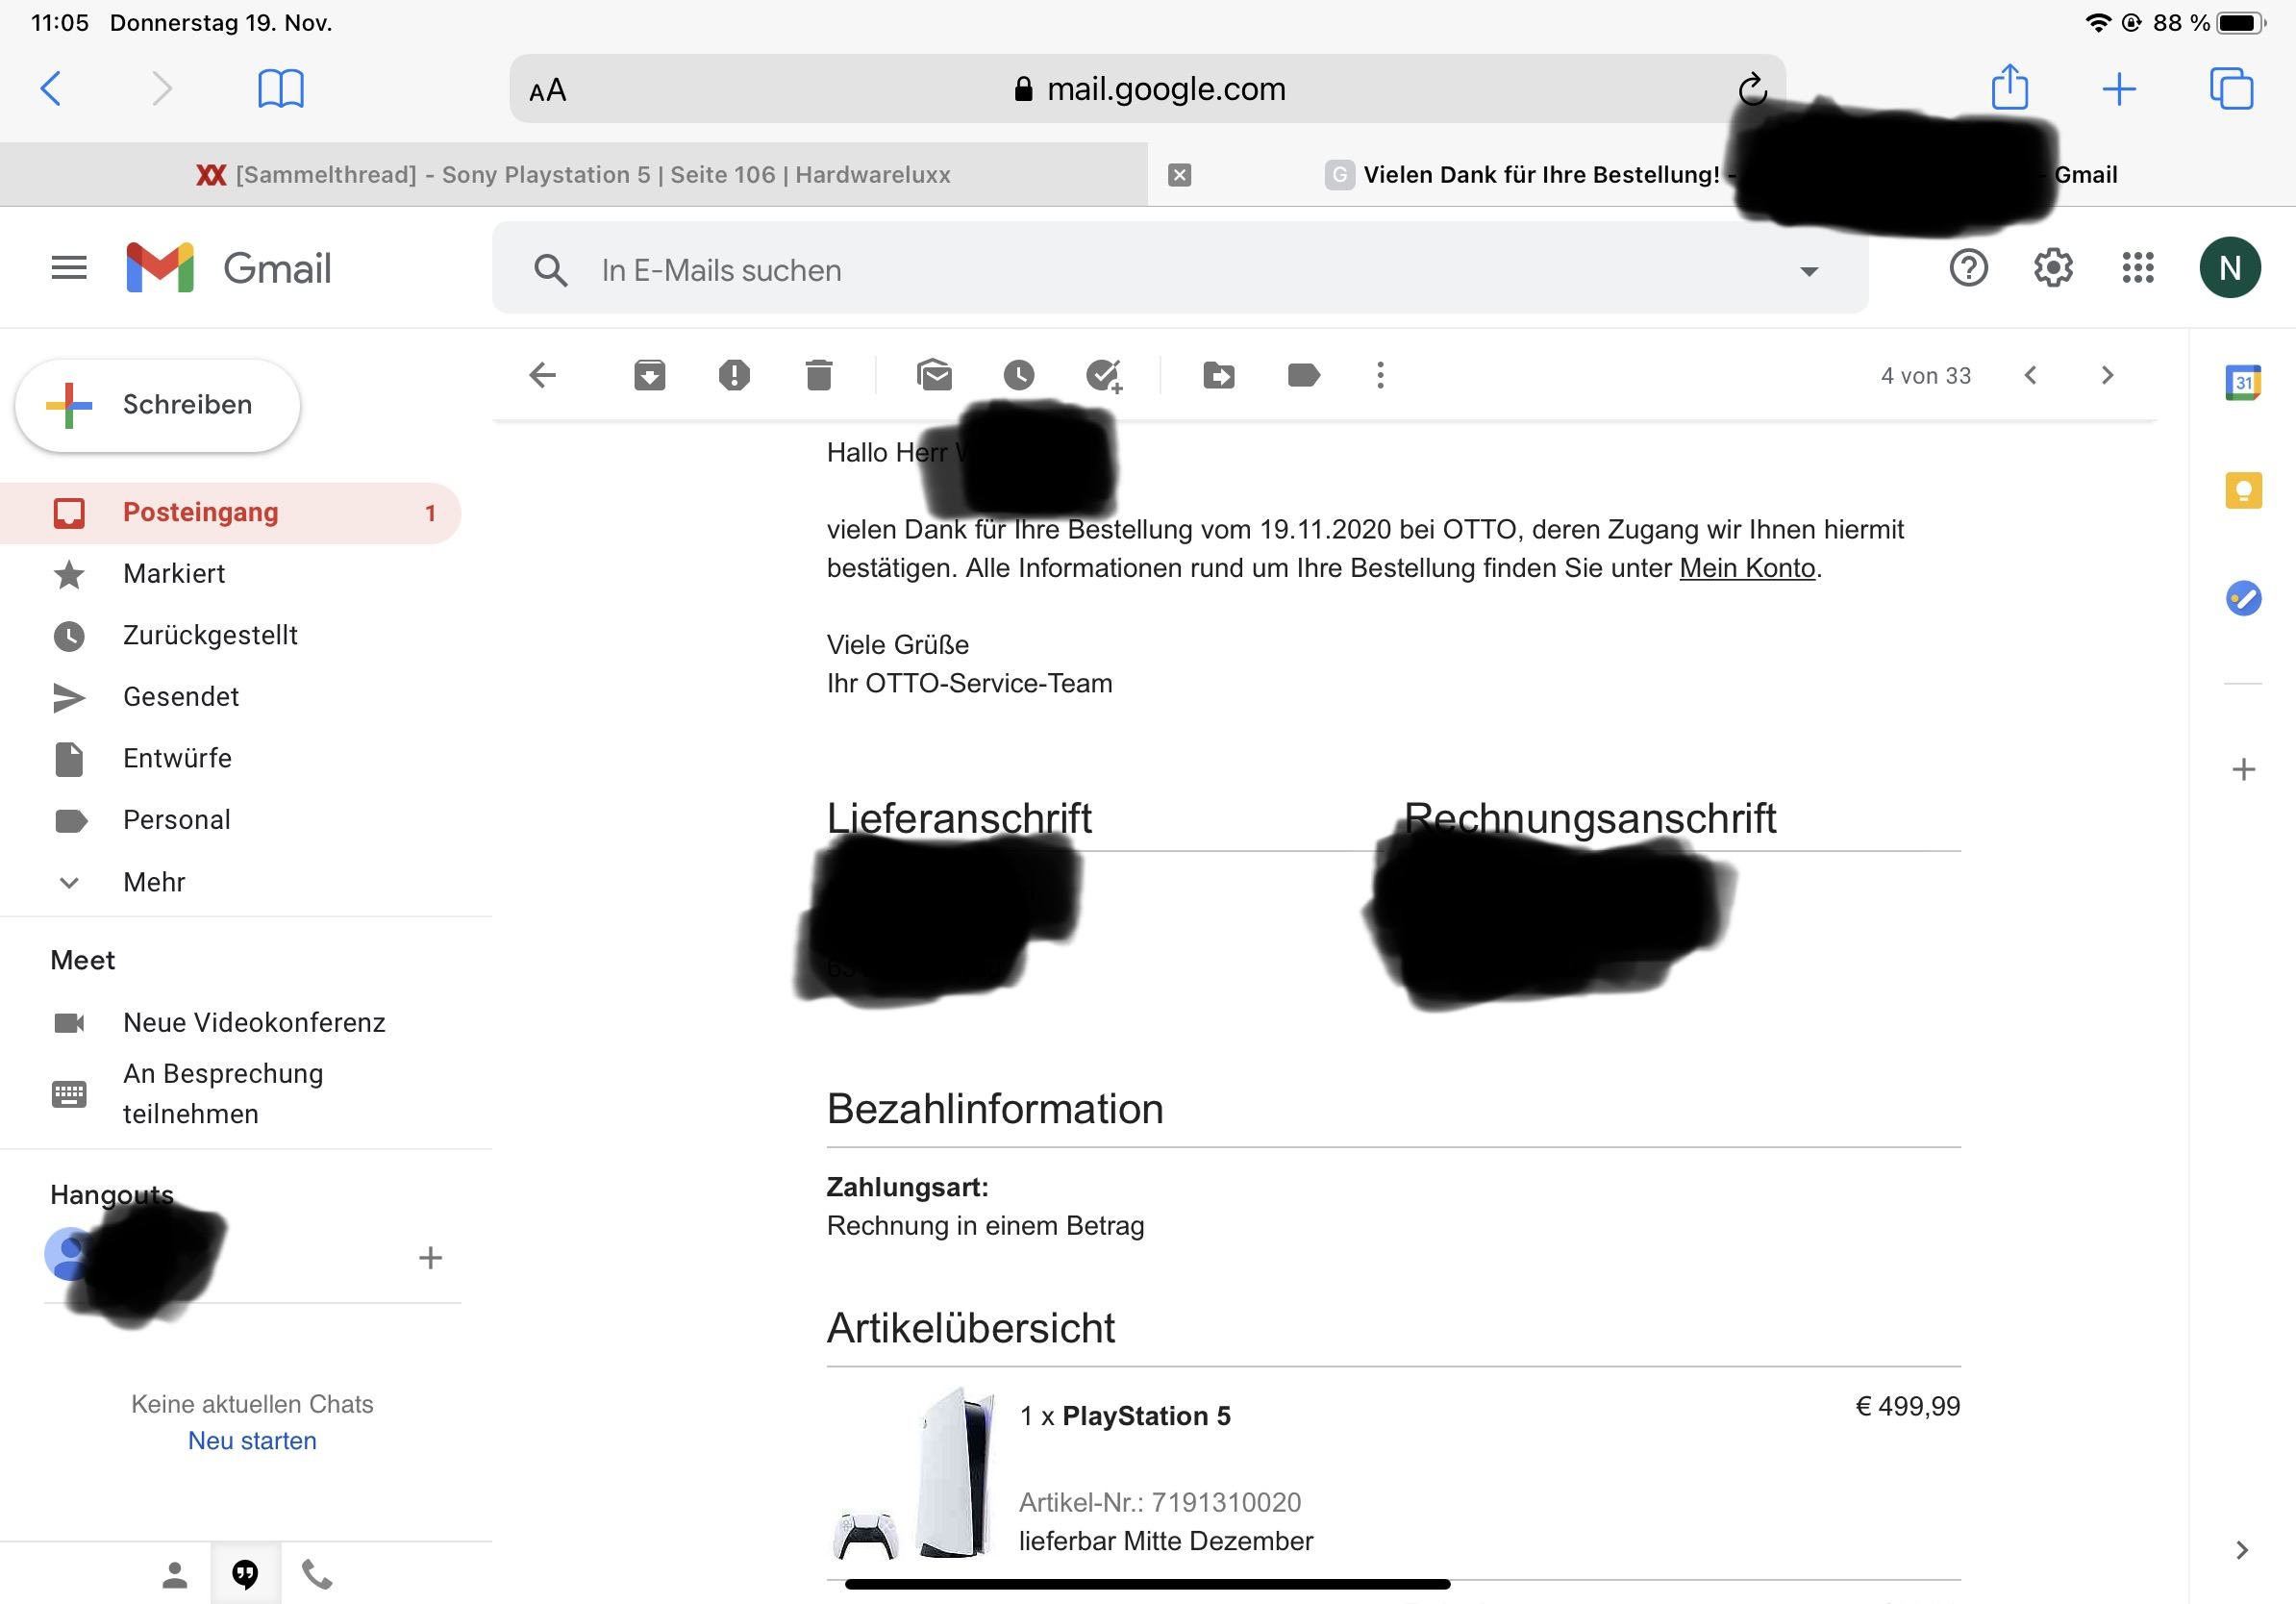
Task: Move email to a folder
Action: pyautogui.click(x=1219, y=376)
